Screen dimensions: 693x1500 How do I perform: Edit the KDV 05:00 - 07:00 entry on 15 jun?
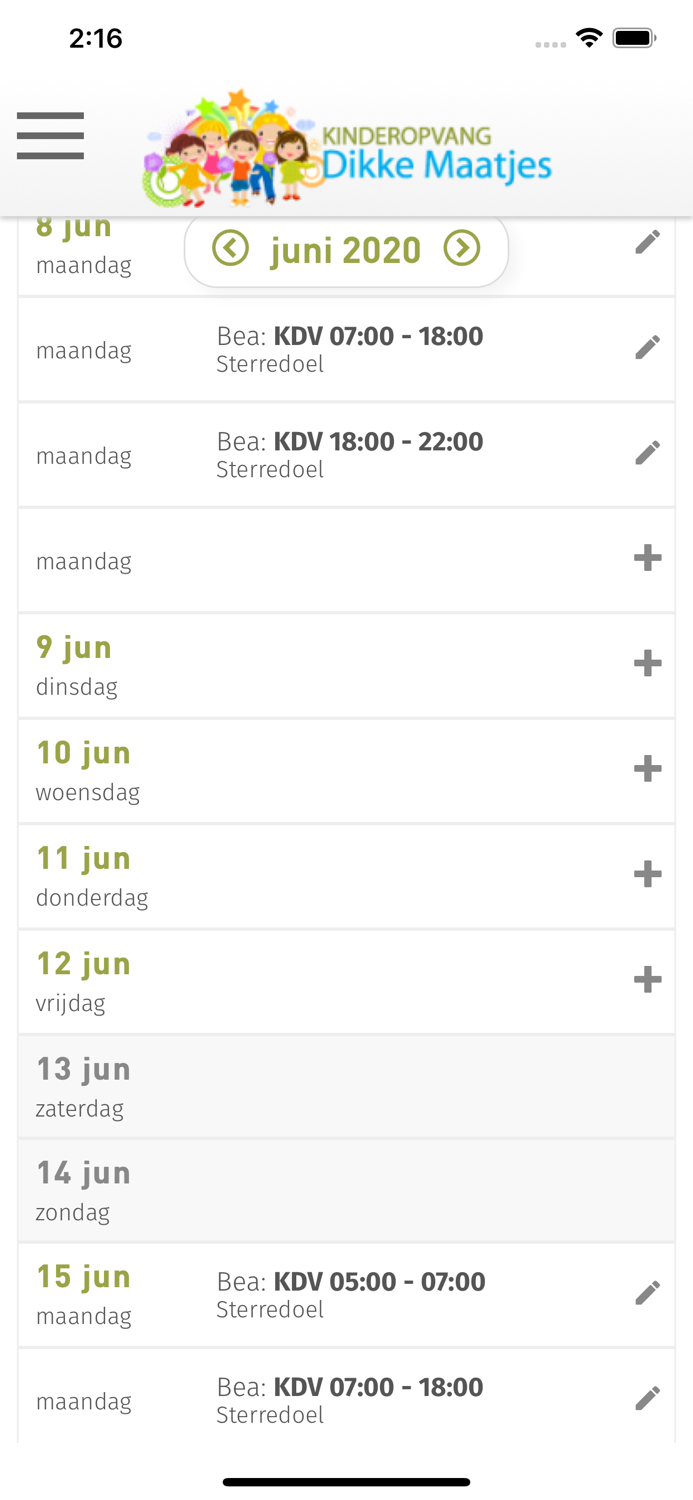(649, 1292)
